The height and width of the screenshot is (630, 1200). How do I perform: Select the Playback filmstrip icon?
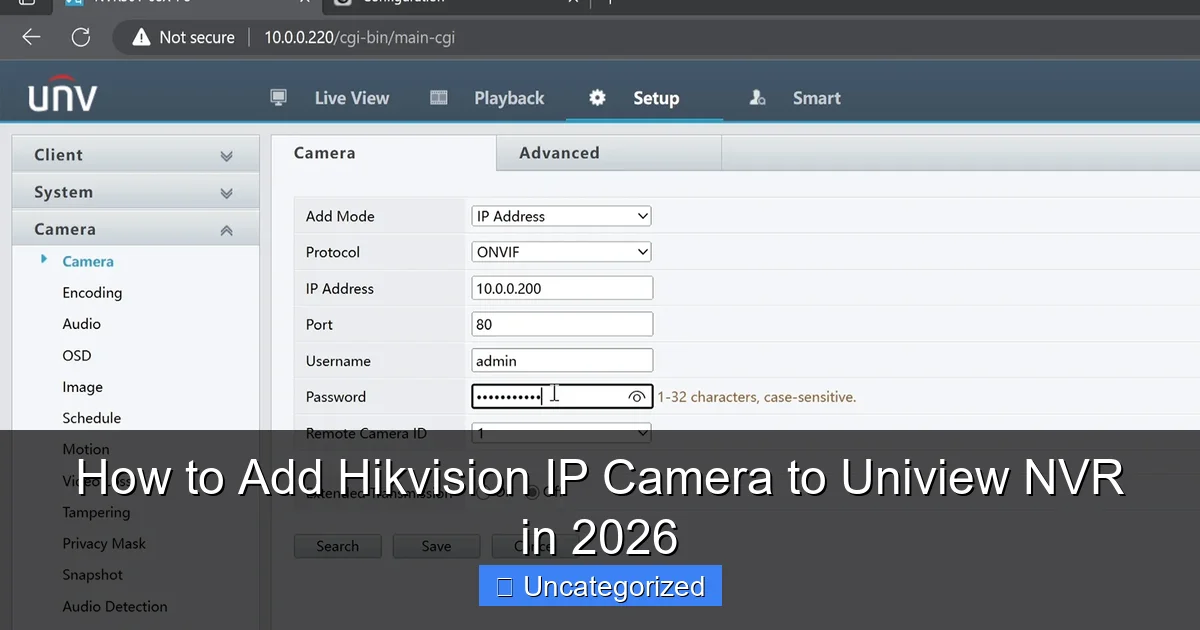pos(438,97)
